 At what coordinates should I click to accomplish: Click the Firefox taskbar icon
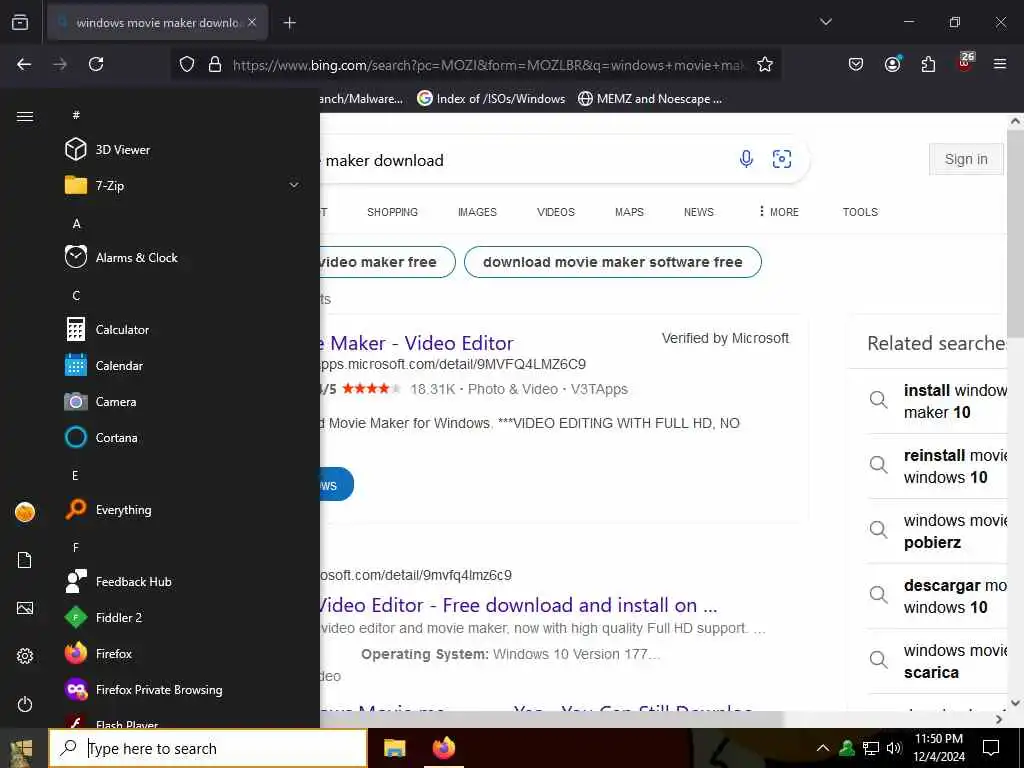(444, 748)
